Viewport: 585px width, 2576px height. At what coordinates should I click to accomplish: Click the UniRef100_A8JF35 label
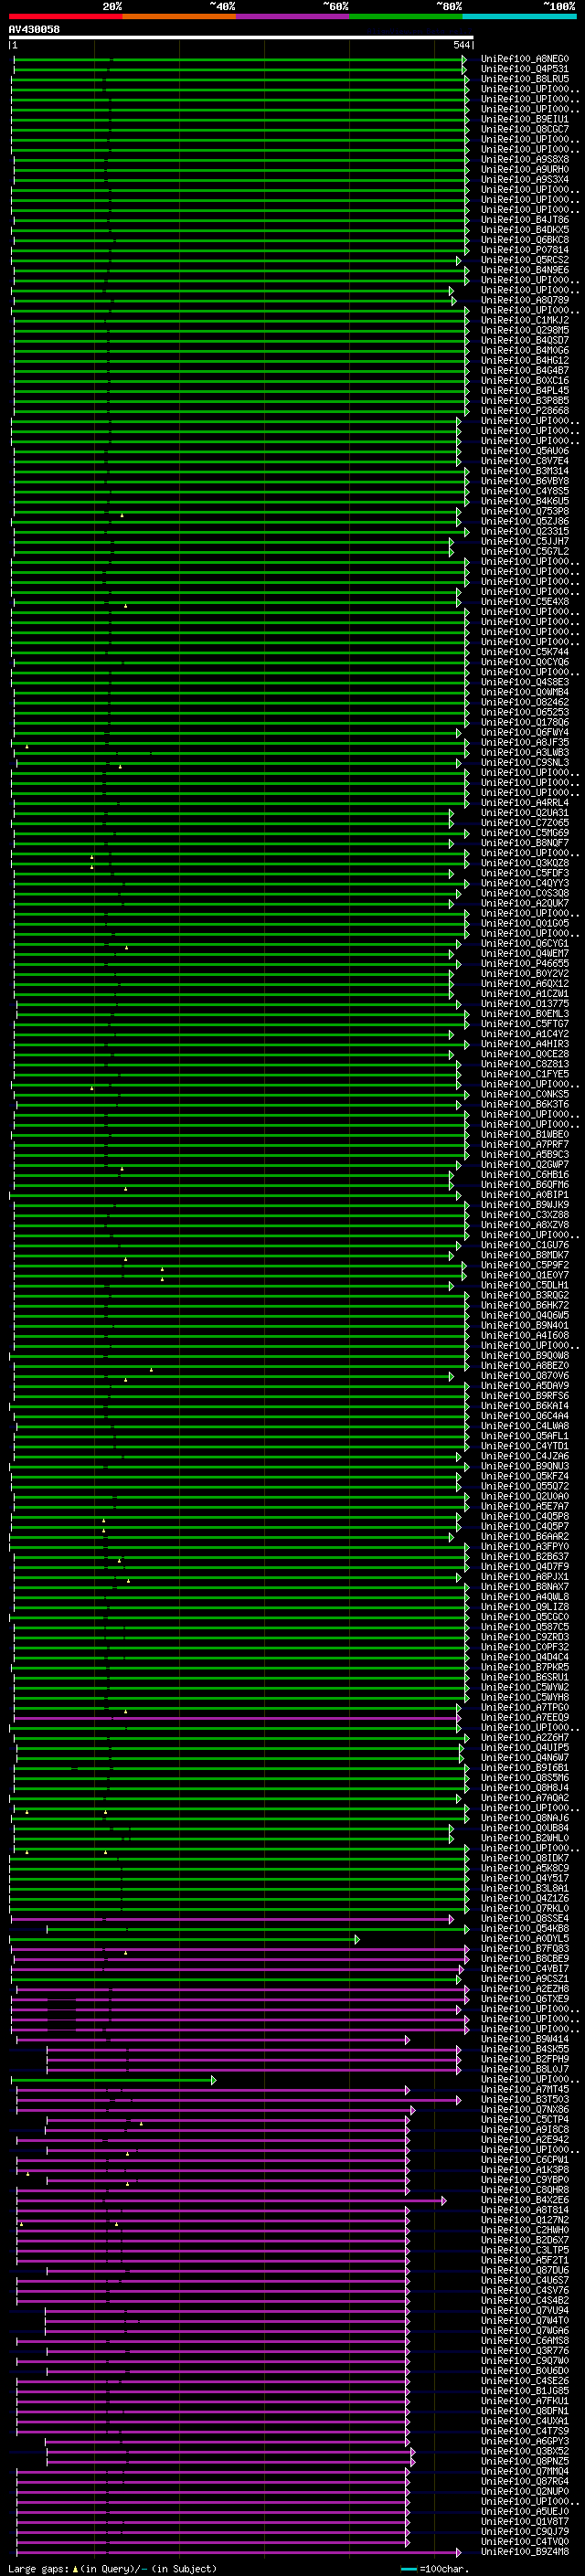(x=525, y=742)
